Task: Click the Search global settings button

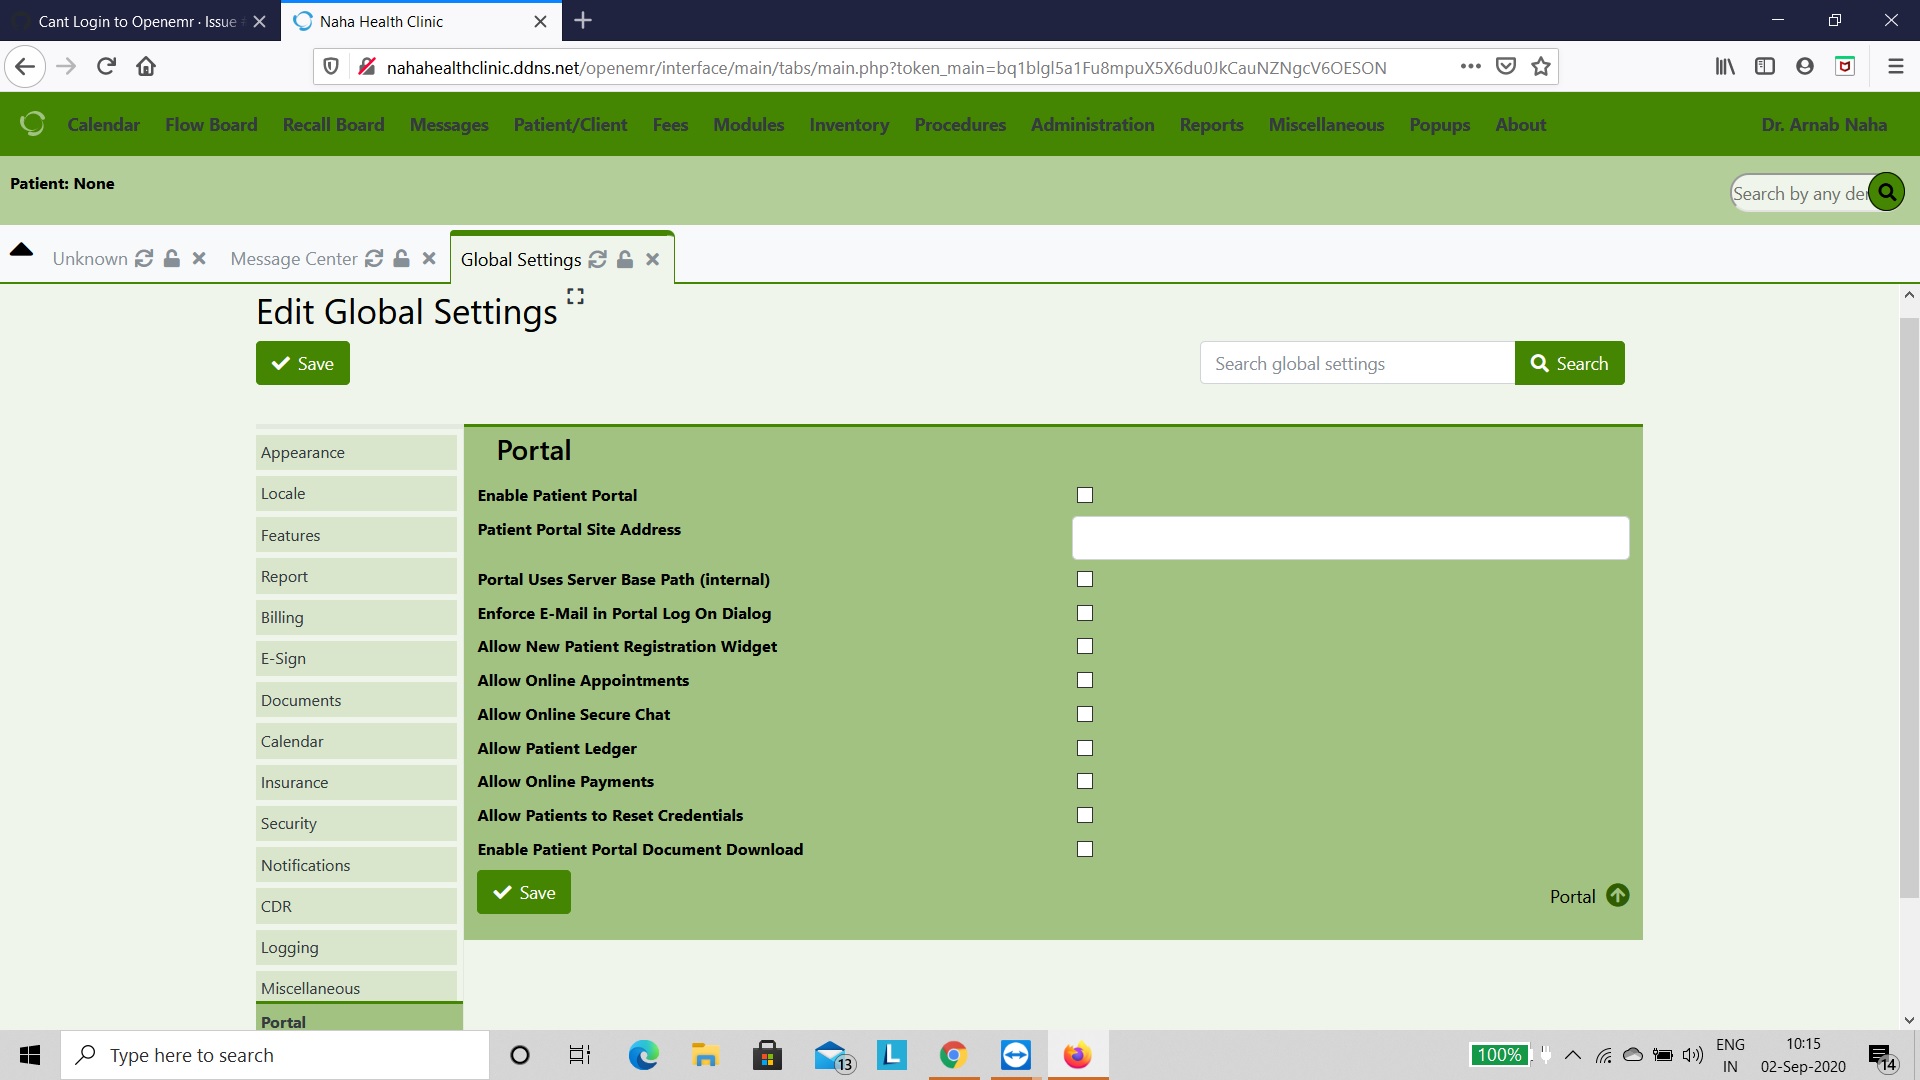Action: pyautogui.click(x=1569, y=363)
